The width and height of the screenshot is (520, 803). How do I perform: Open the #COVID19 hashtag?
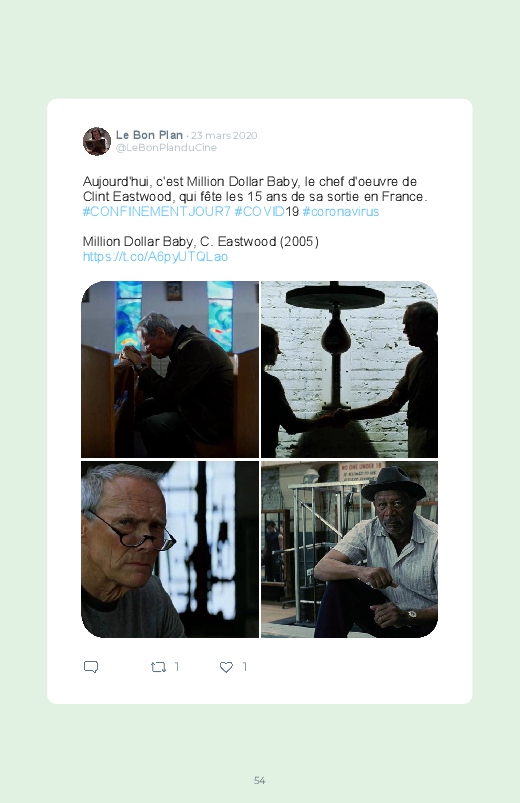click(266, 212)
